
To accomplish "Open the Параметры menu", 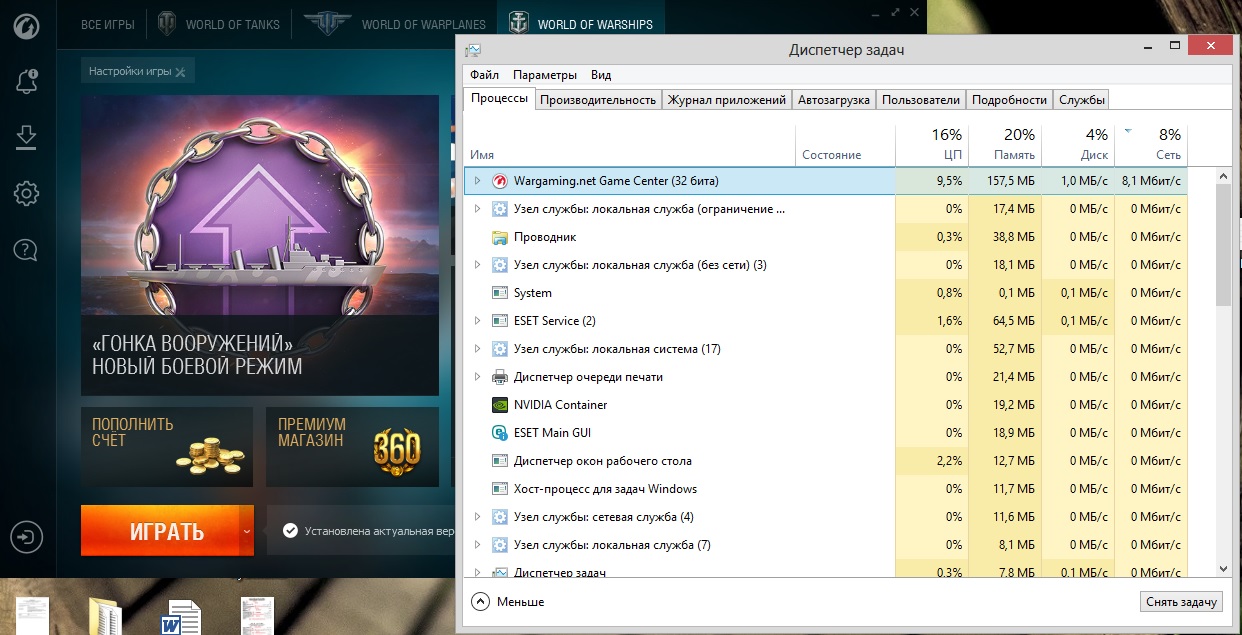I will (545, 75).
